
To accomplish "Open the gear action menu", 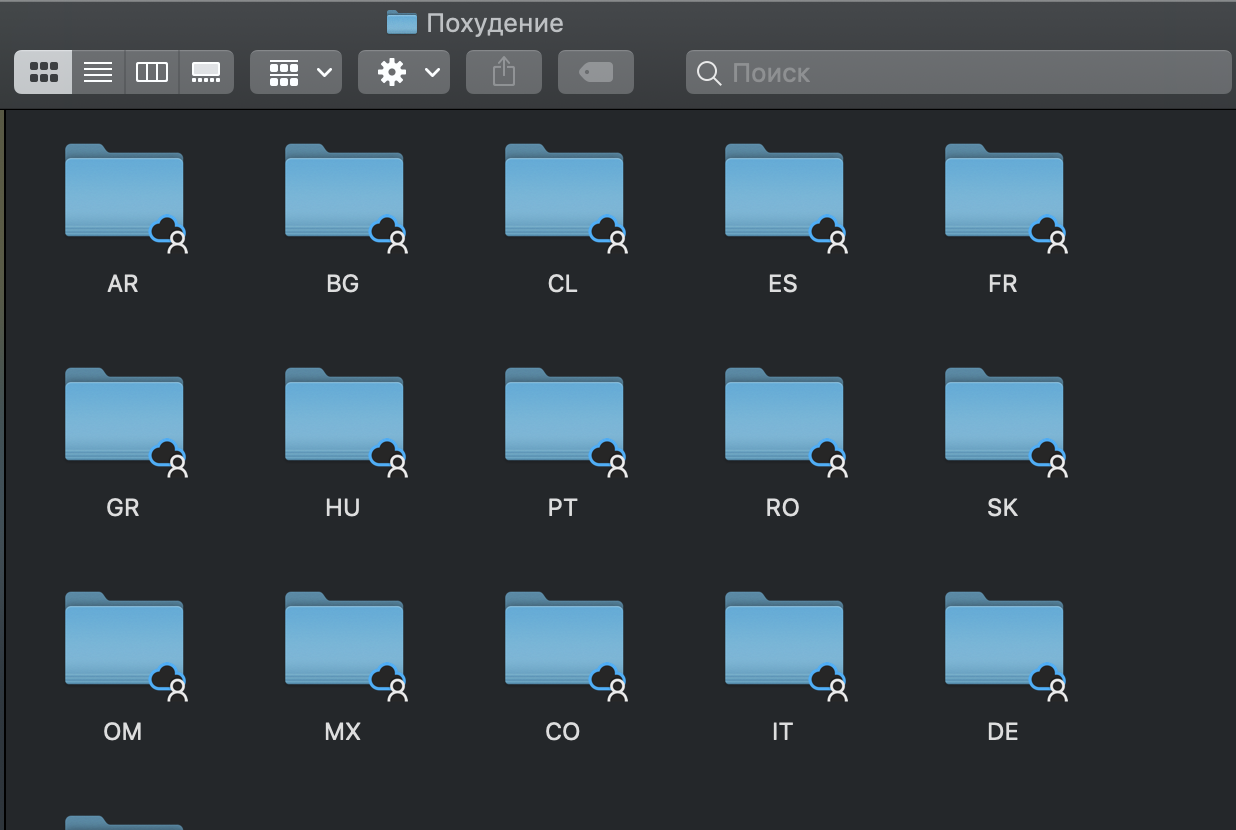I will pos(404,72).
